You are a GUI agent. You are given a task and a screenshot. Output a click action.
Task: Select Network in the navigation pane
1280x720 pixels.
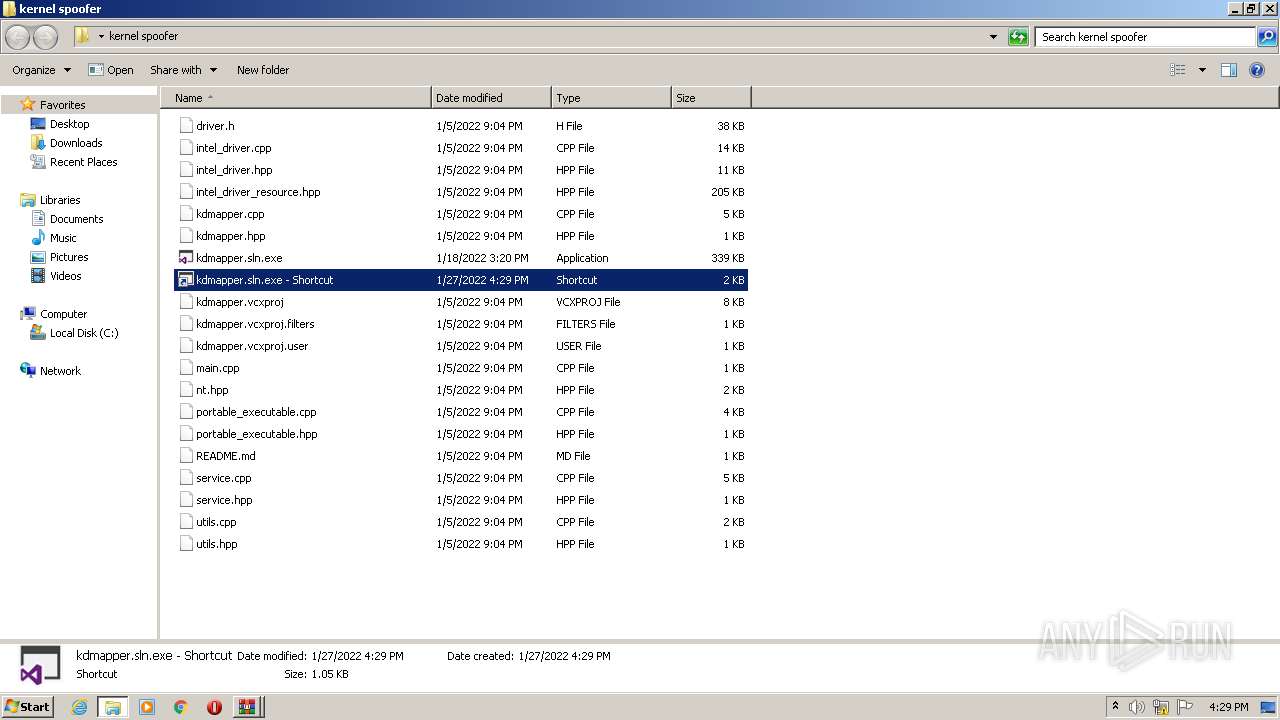tap(60, 371)
